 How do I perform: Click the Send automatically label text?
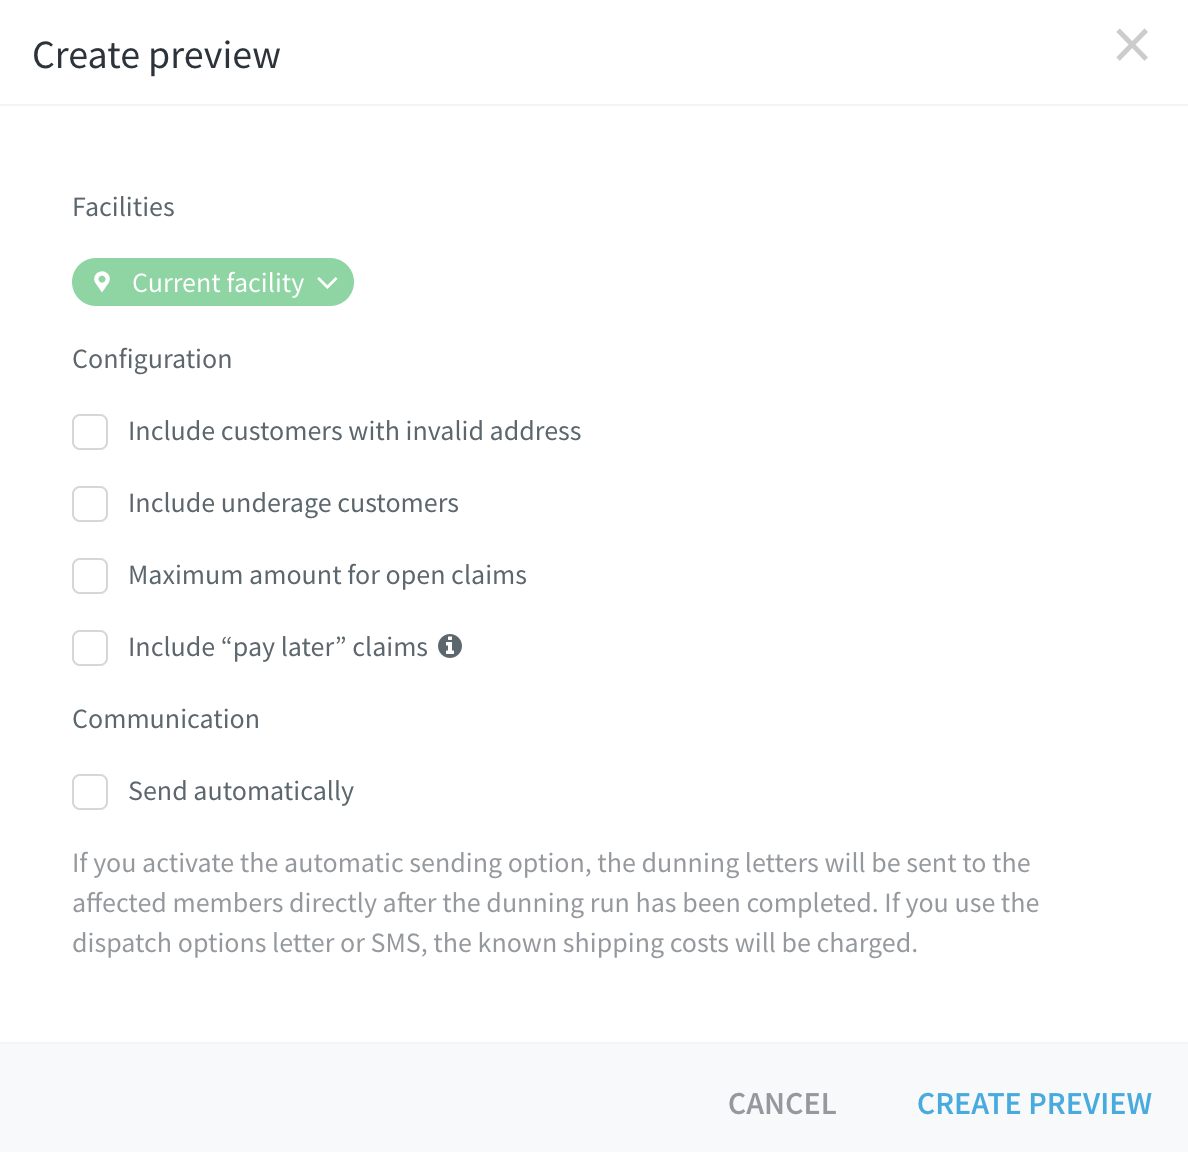pyautogui.click(x=241, y=791)
